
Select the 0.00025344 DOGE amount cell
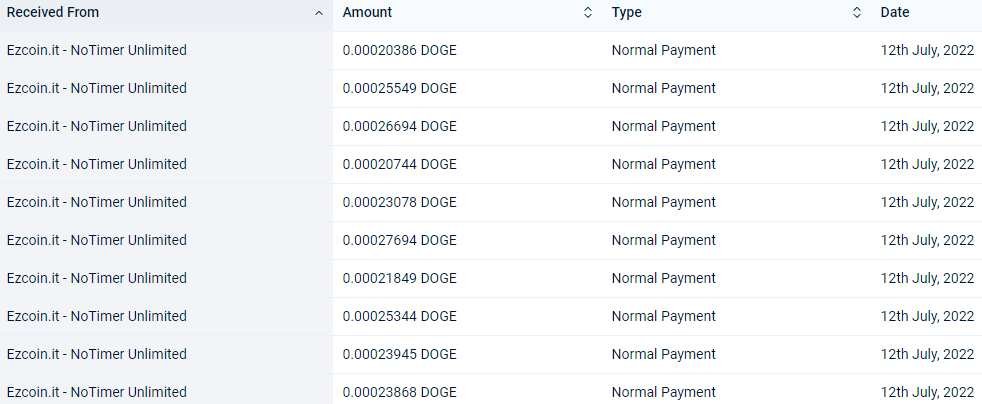pos(400,316)
